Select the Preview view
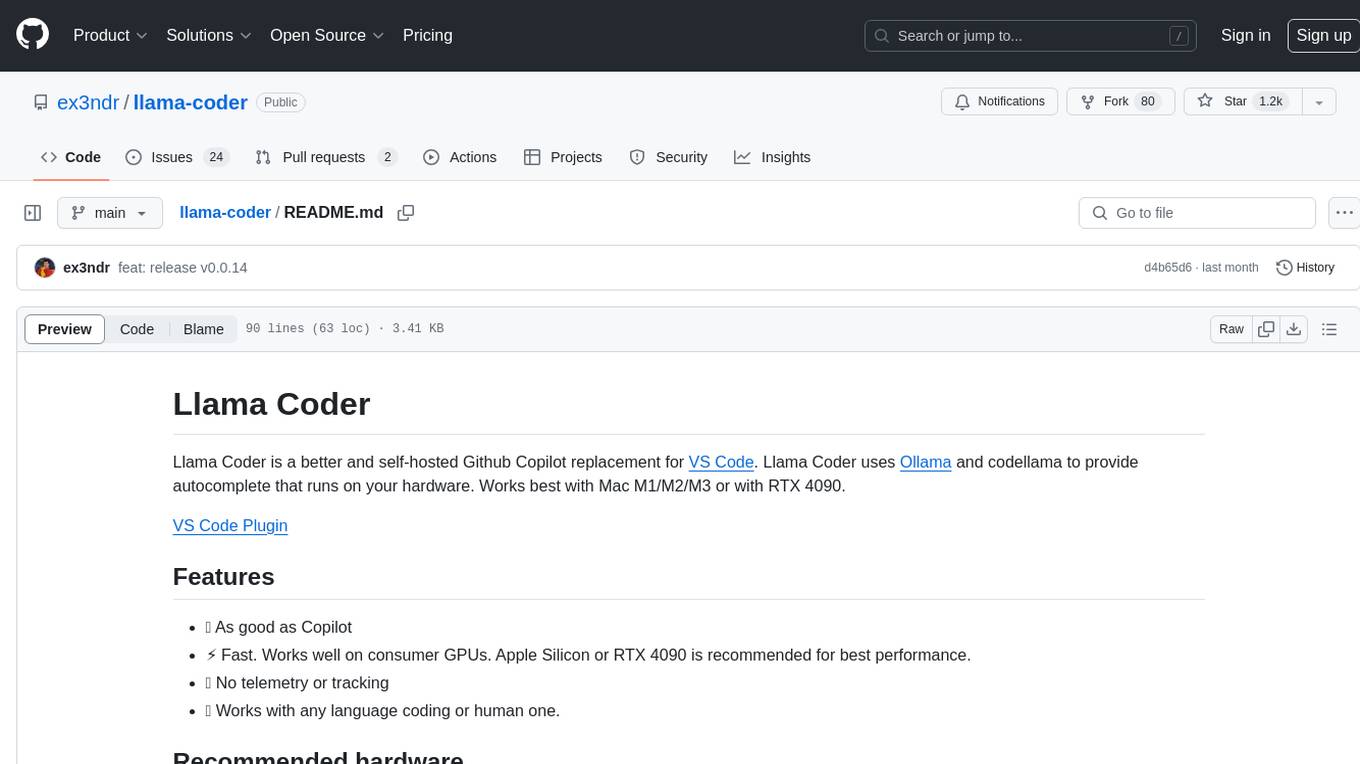The image size is (1360, 764). tap(65, 329)
